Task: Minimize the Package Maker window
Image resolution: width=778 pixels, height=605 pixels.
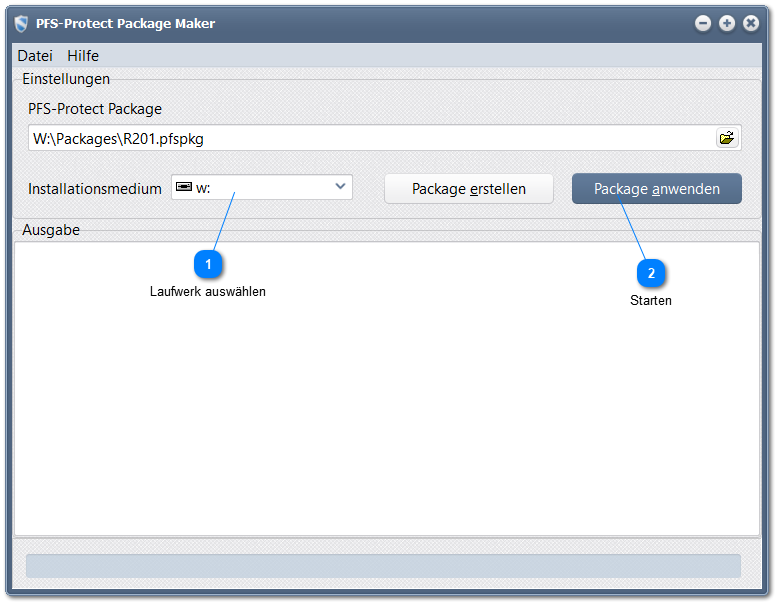Action: [x=703, y=23]
